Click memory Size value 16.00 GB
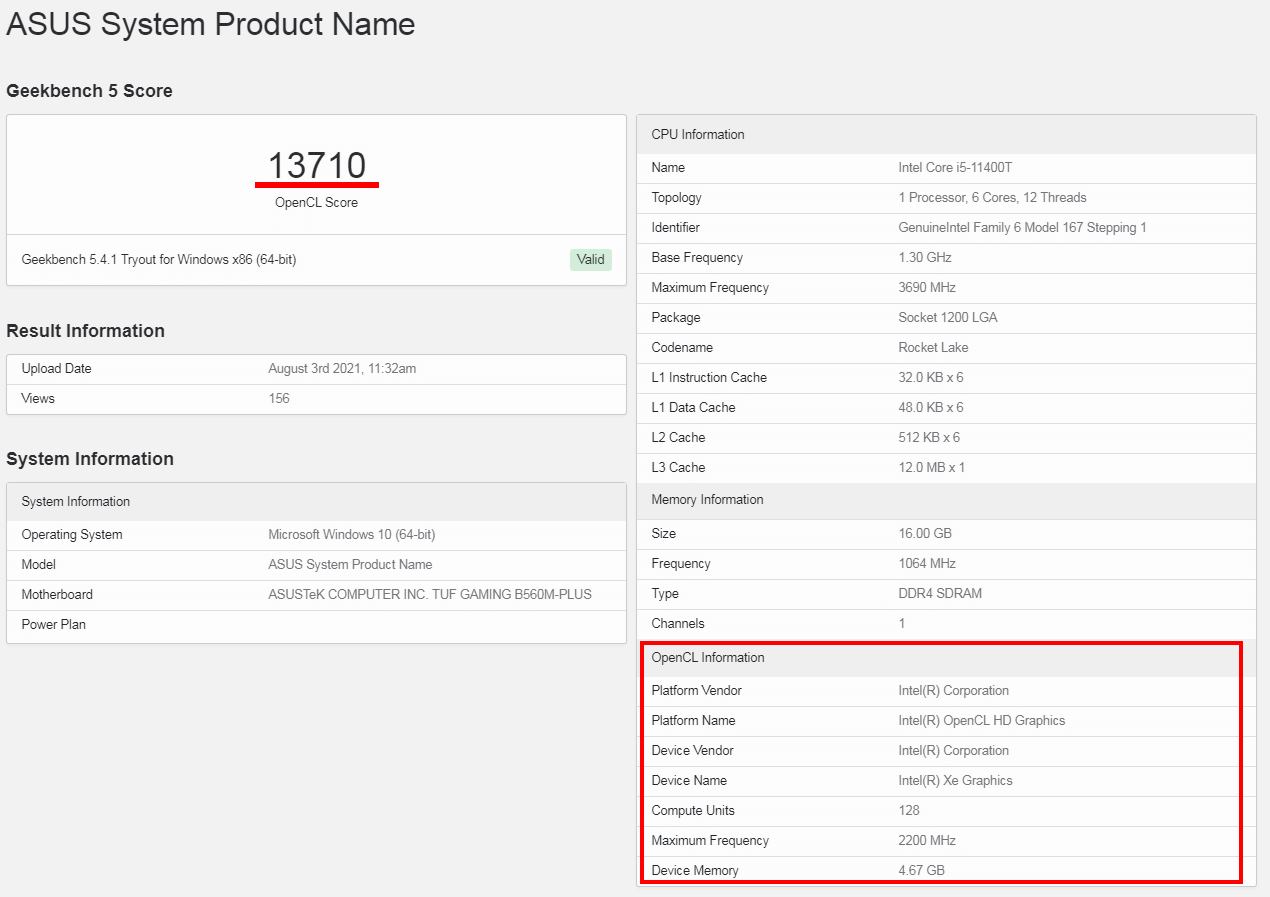1270x897 pixels. 925,533
